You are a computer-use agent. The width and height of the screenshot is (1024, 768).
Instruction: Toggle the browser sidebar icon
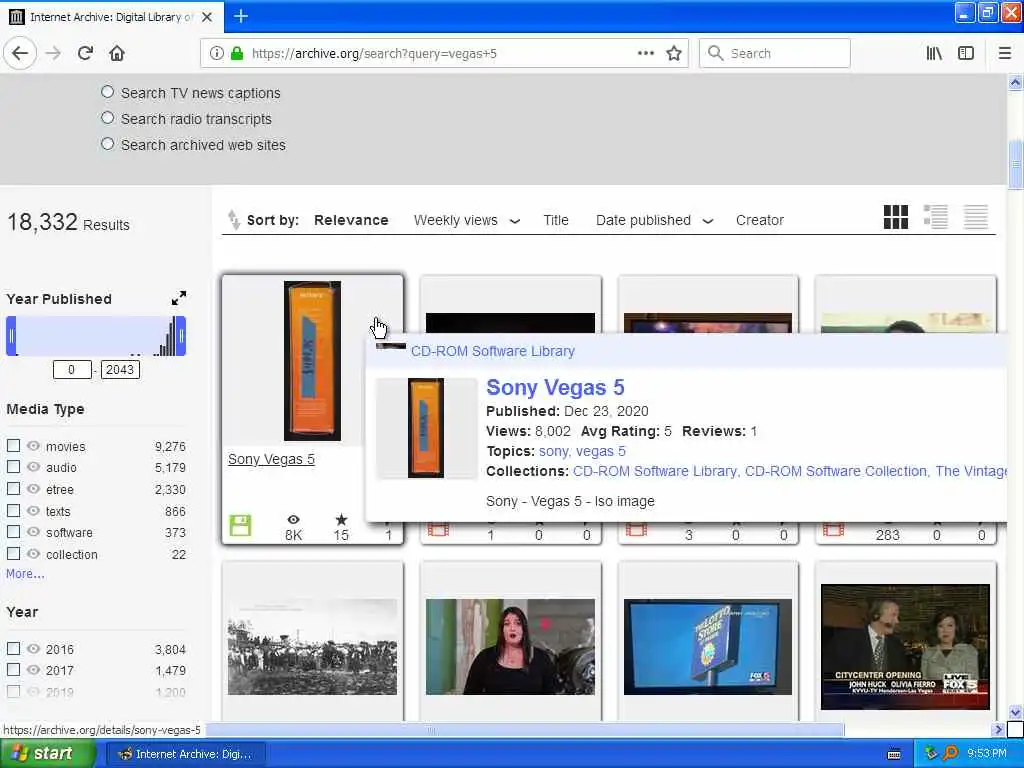(966, 54)
